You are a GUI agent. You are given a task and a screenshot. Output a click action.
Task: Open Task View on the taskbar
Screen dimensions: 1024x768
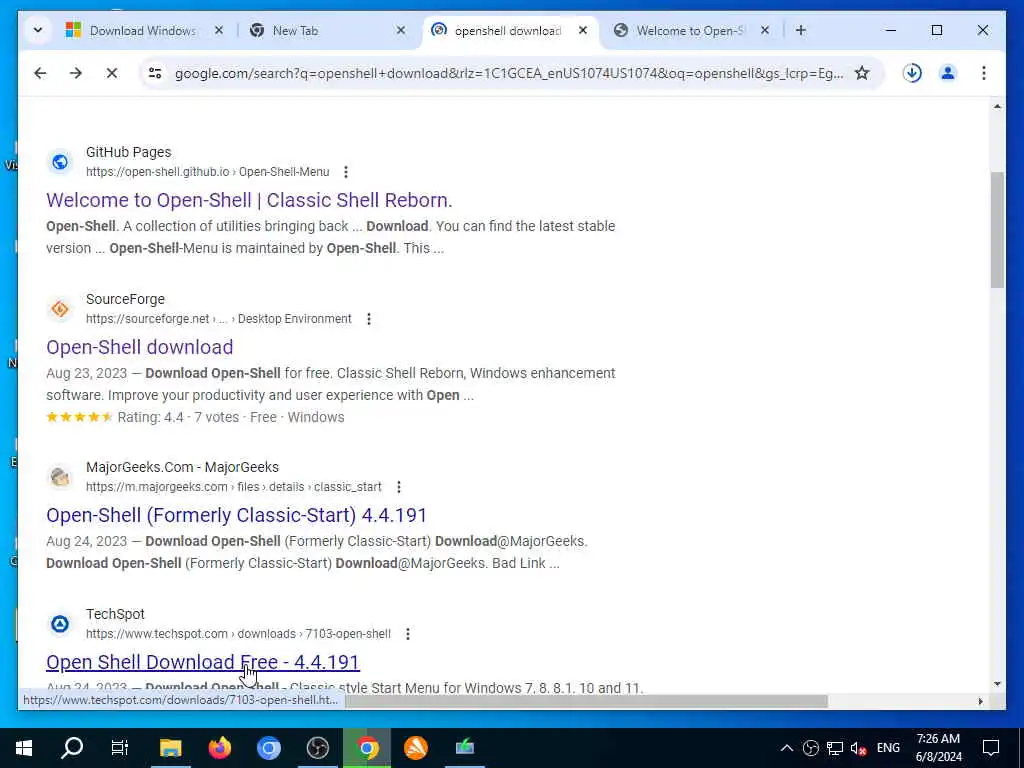(x=120, y=748)
